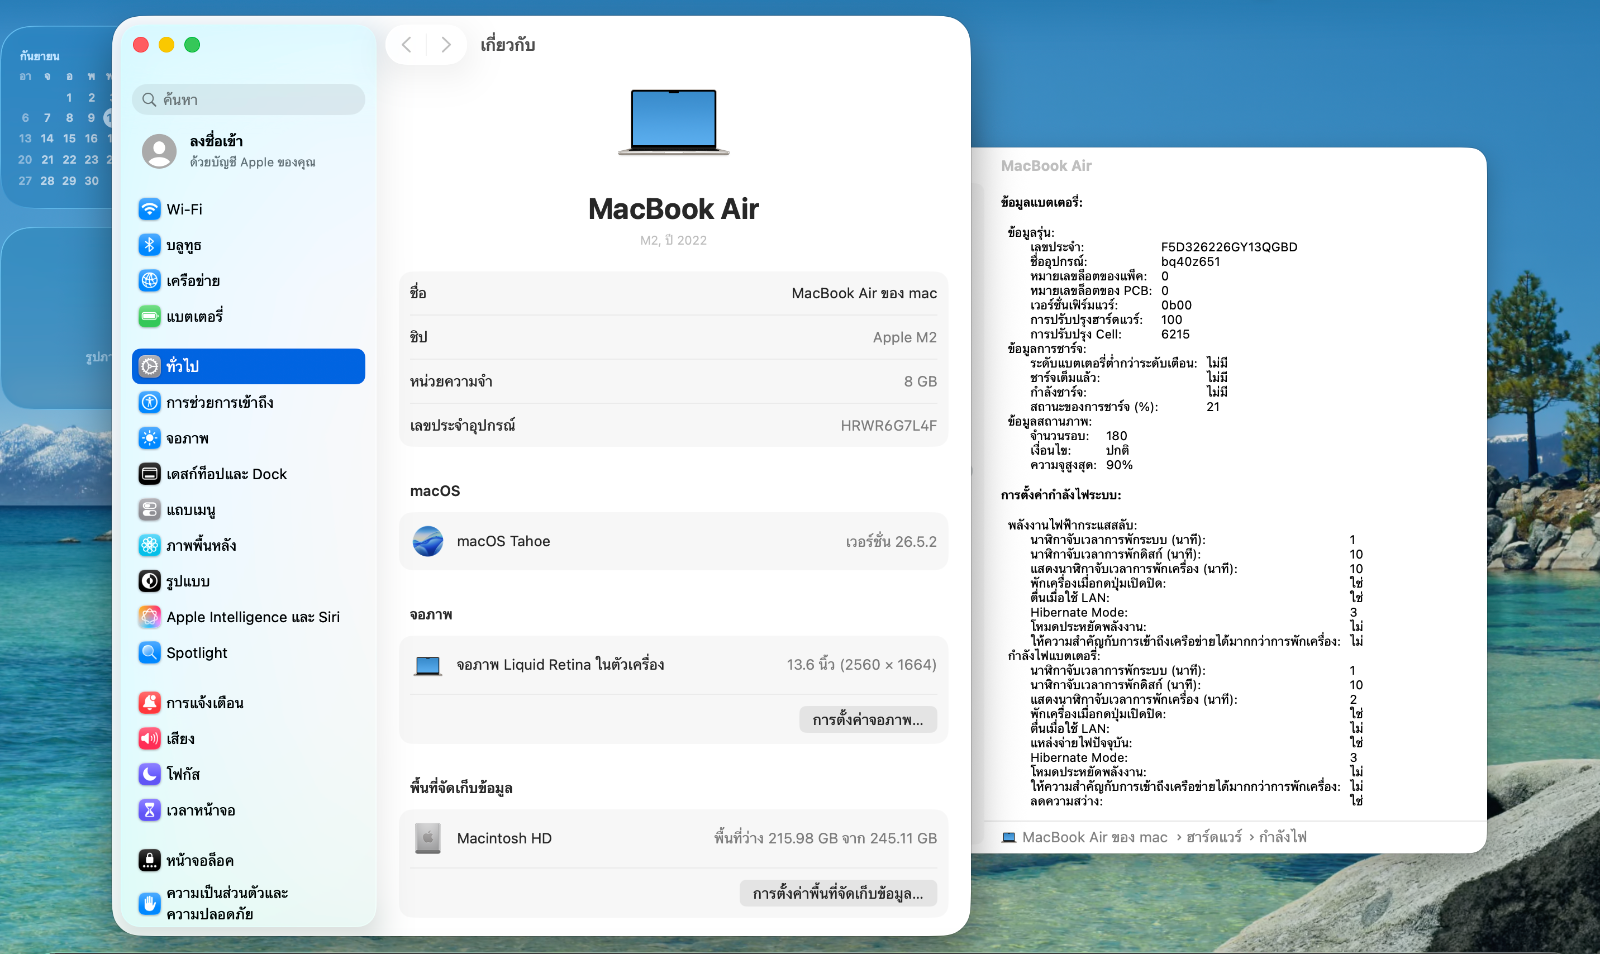Open the Focus (โฟกัส) moon icon

click(x=149, y=774)
